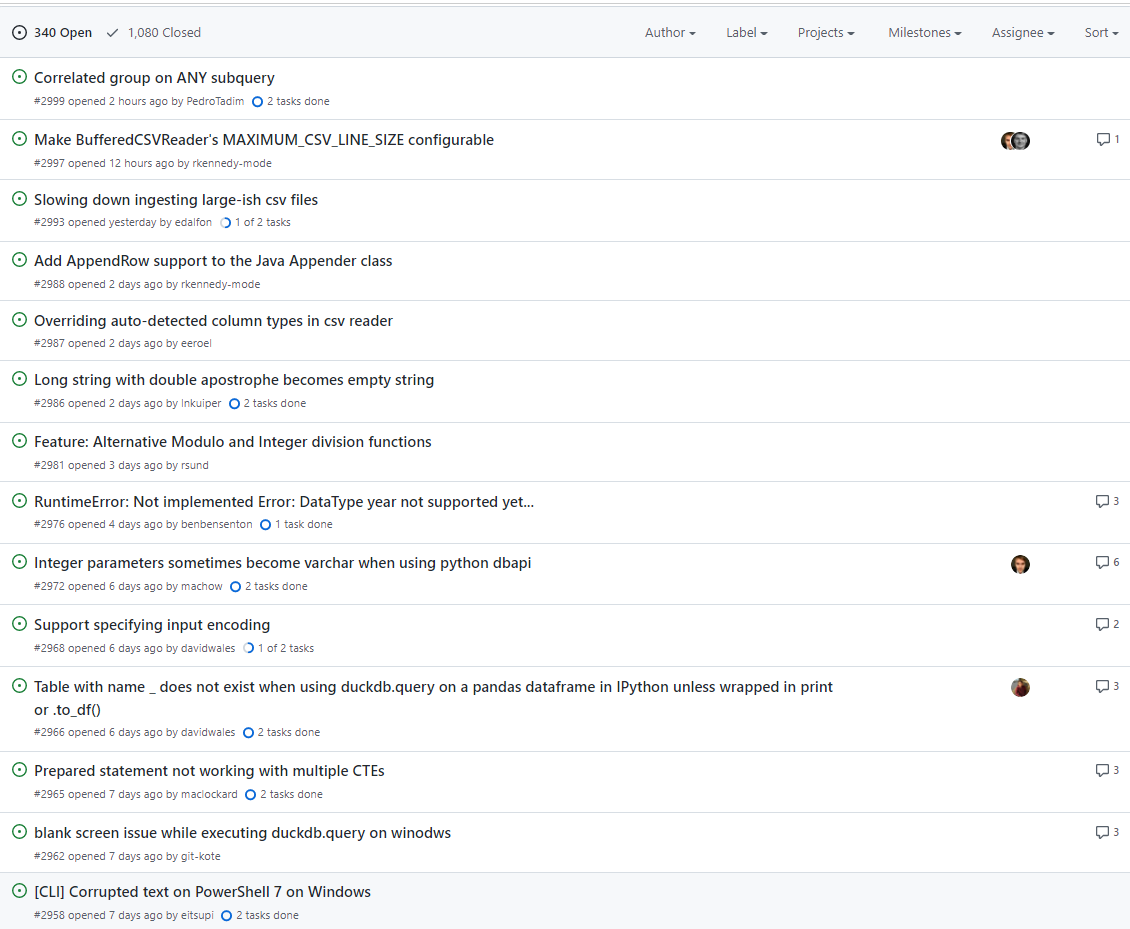
Task: Expand the Author filter dropdown
Action: [669, 32]
